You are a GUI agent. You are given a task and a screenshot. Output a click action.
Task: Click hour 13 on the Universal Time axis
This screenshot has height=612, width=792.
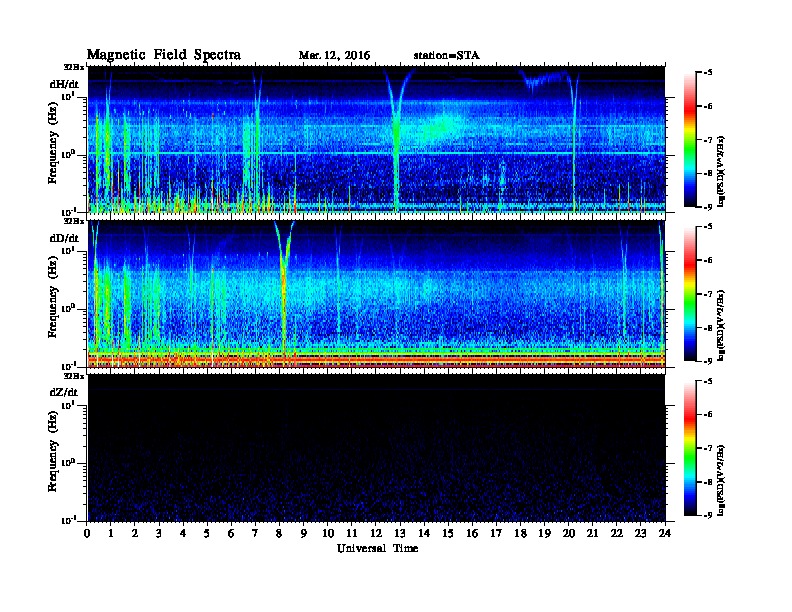pyautogui.click(x=400, y=533)
